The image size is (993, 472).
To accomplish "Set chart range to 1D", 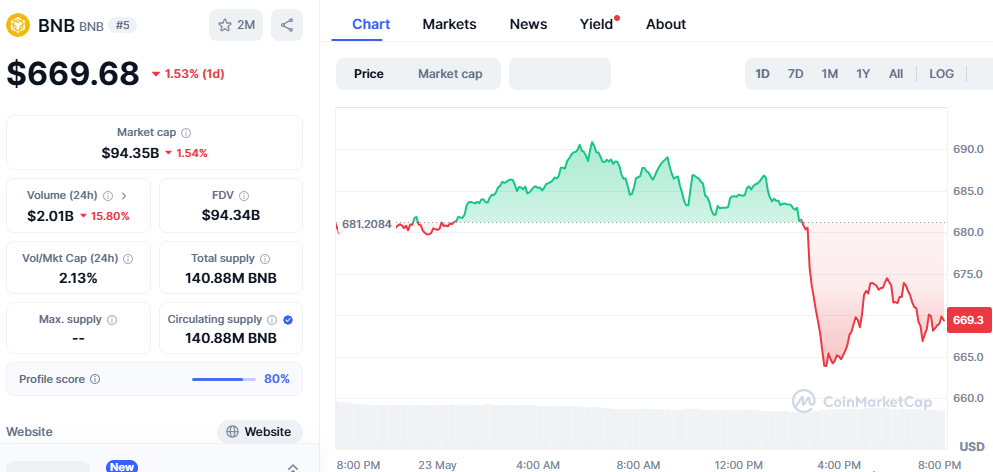I will pos(762,74).
